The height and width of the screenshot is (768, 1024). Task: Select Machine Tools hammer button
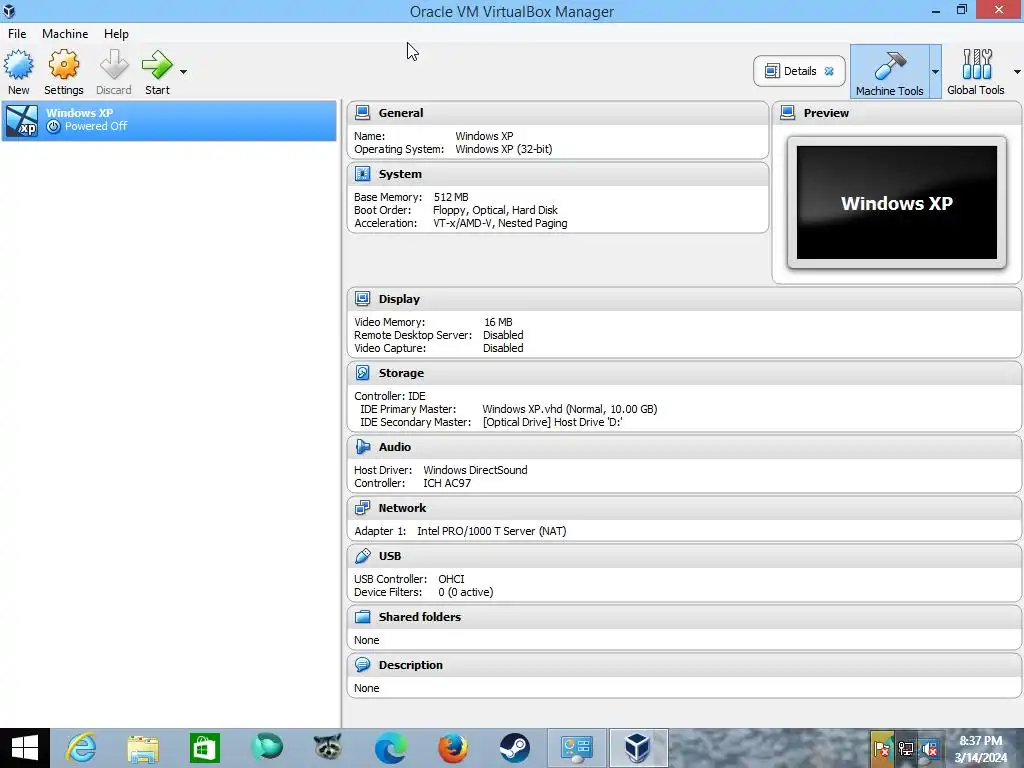pyautogui.click(x=889, y=72)
